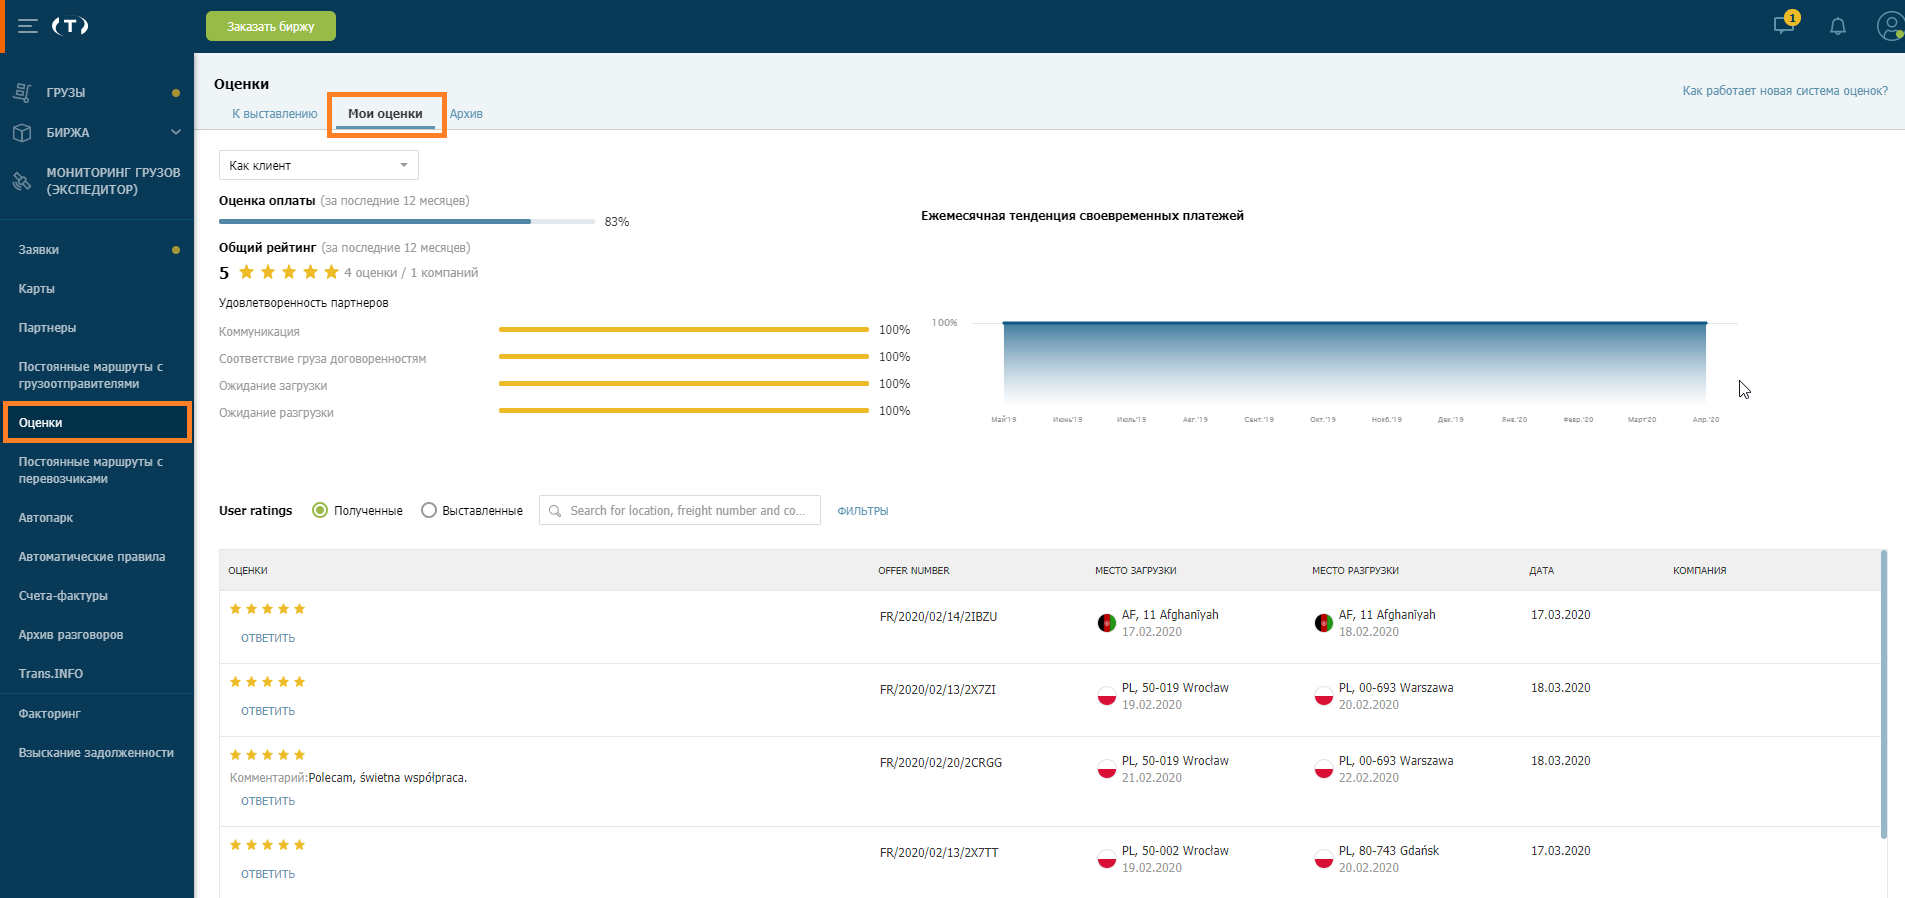Image resolution: width=1905 pixels, height=898 pixels.
Task: Click the Trans.eu logo icon
Action: point(70,26)
